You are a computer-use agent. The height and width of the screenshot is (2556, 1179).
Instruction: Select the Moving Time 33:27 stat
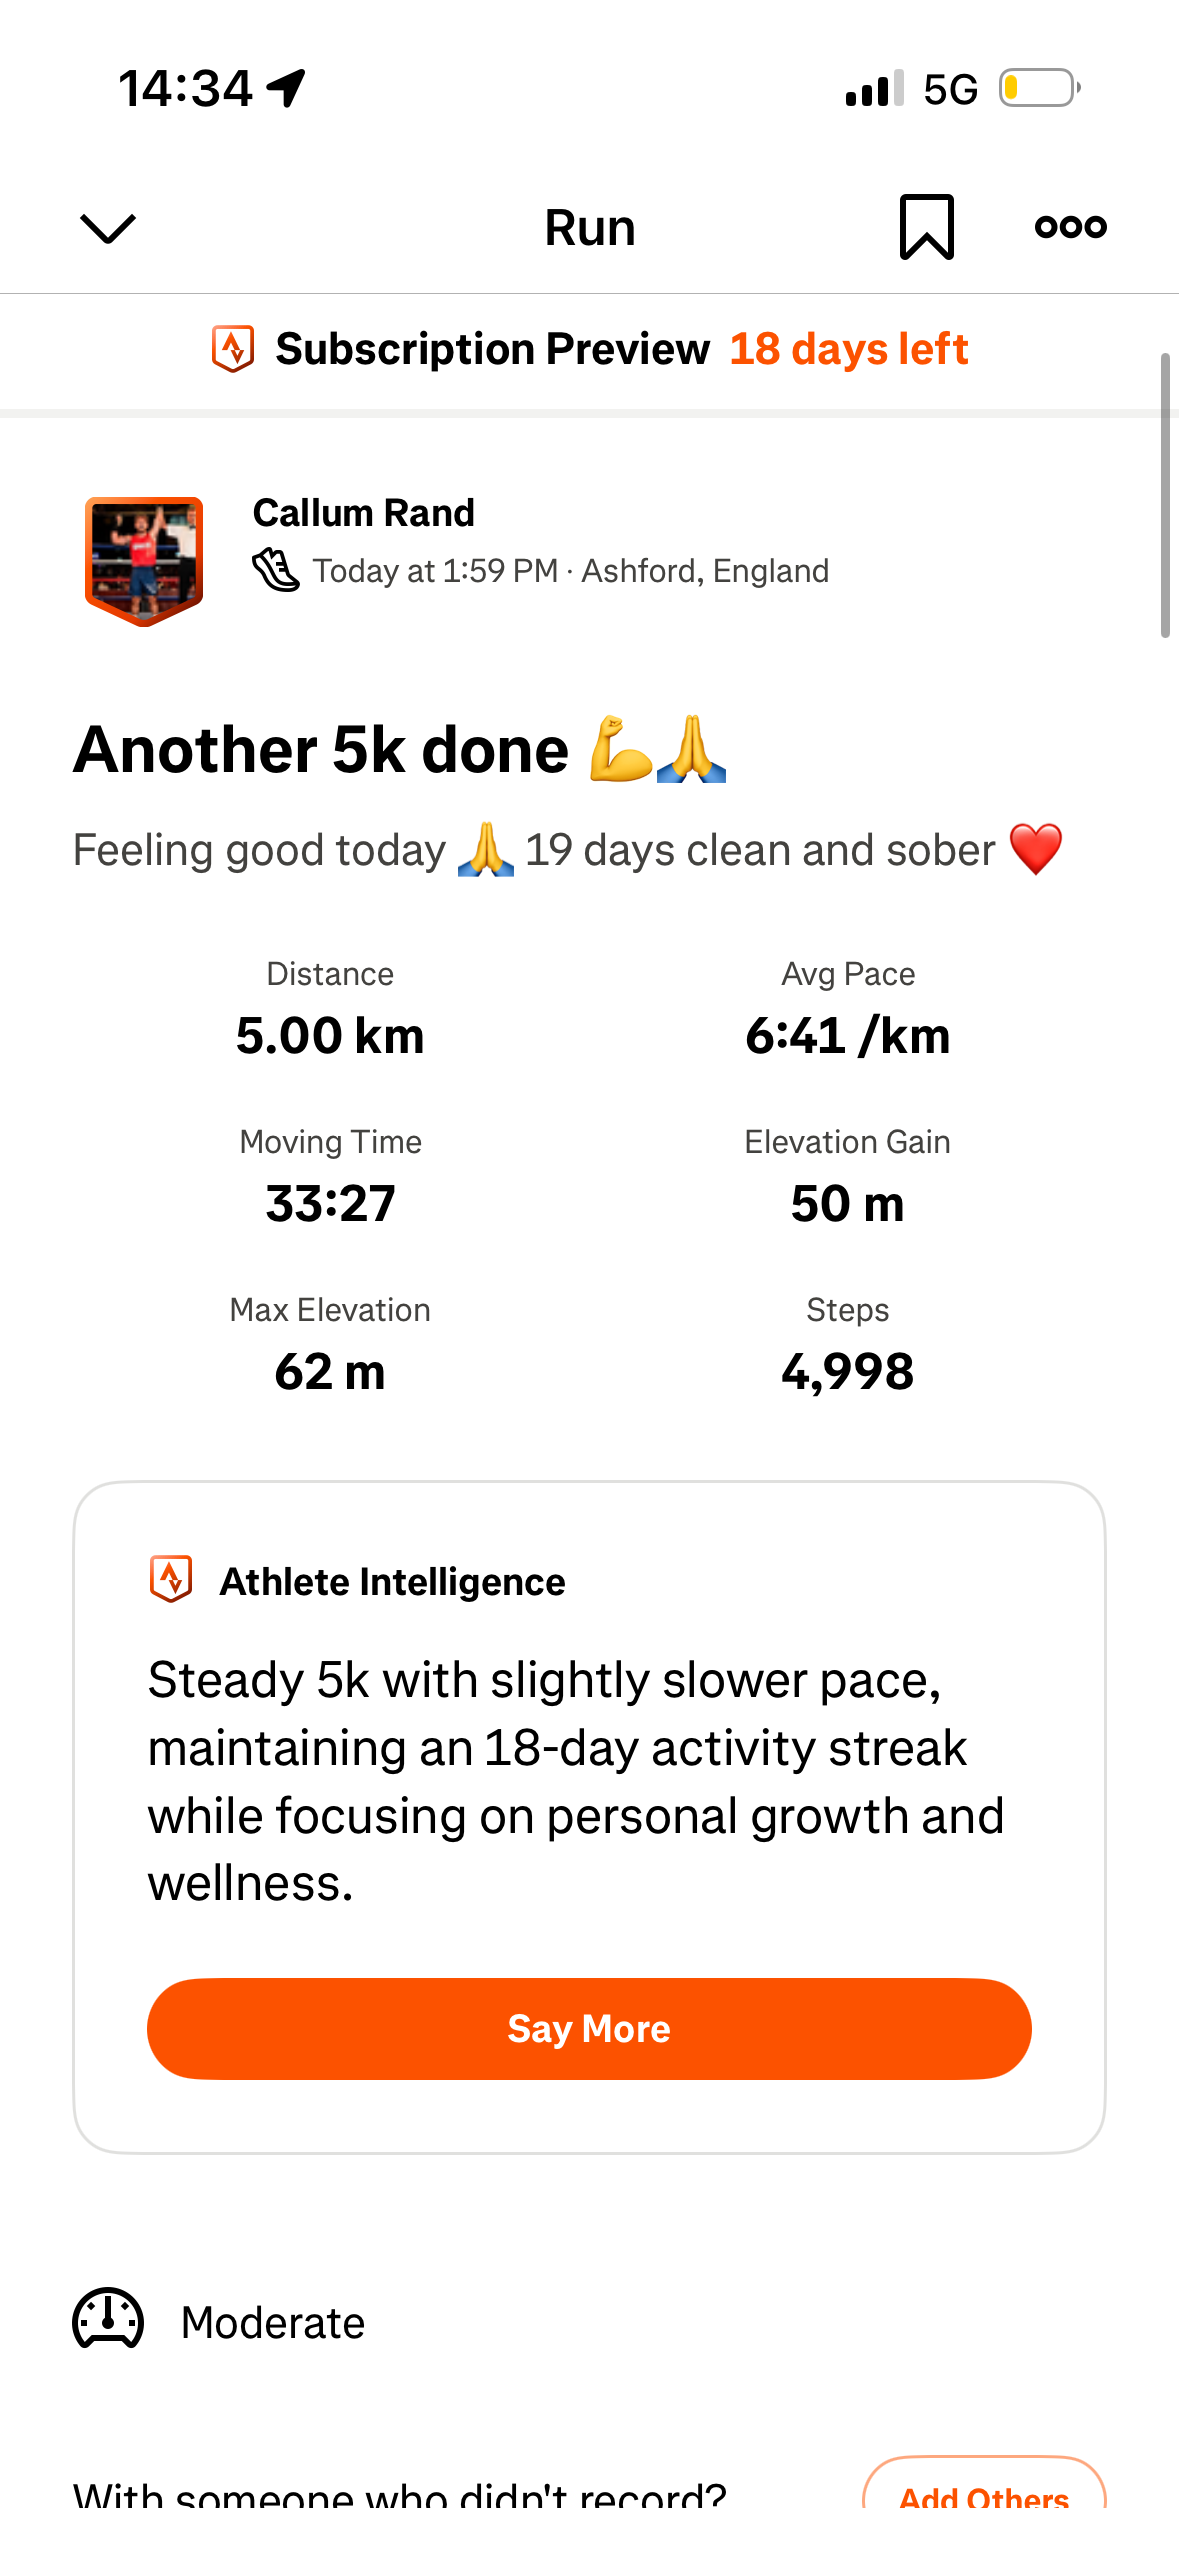[330, 1179]
